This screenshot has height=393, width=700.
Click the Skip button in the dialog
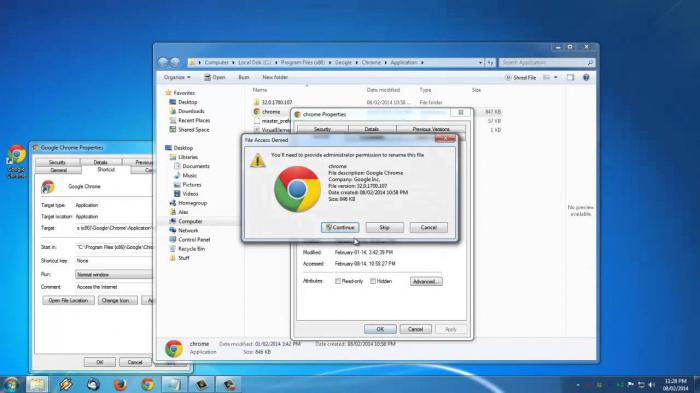(x=384, y=227)
